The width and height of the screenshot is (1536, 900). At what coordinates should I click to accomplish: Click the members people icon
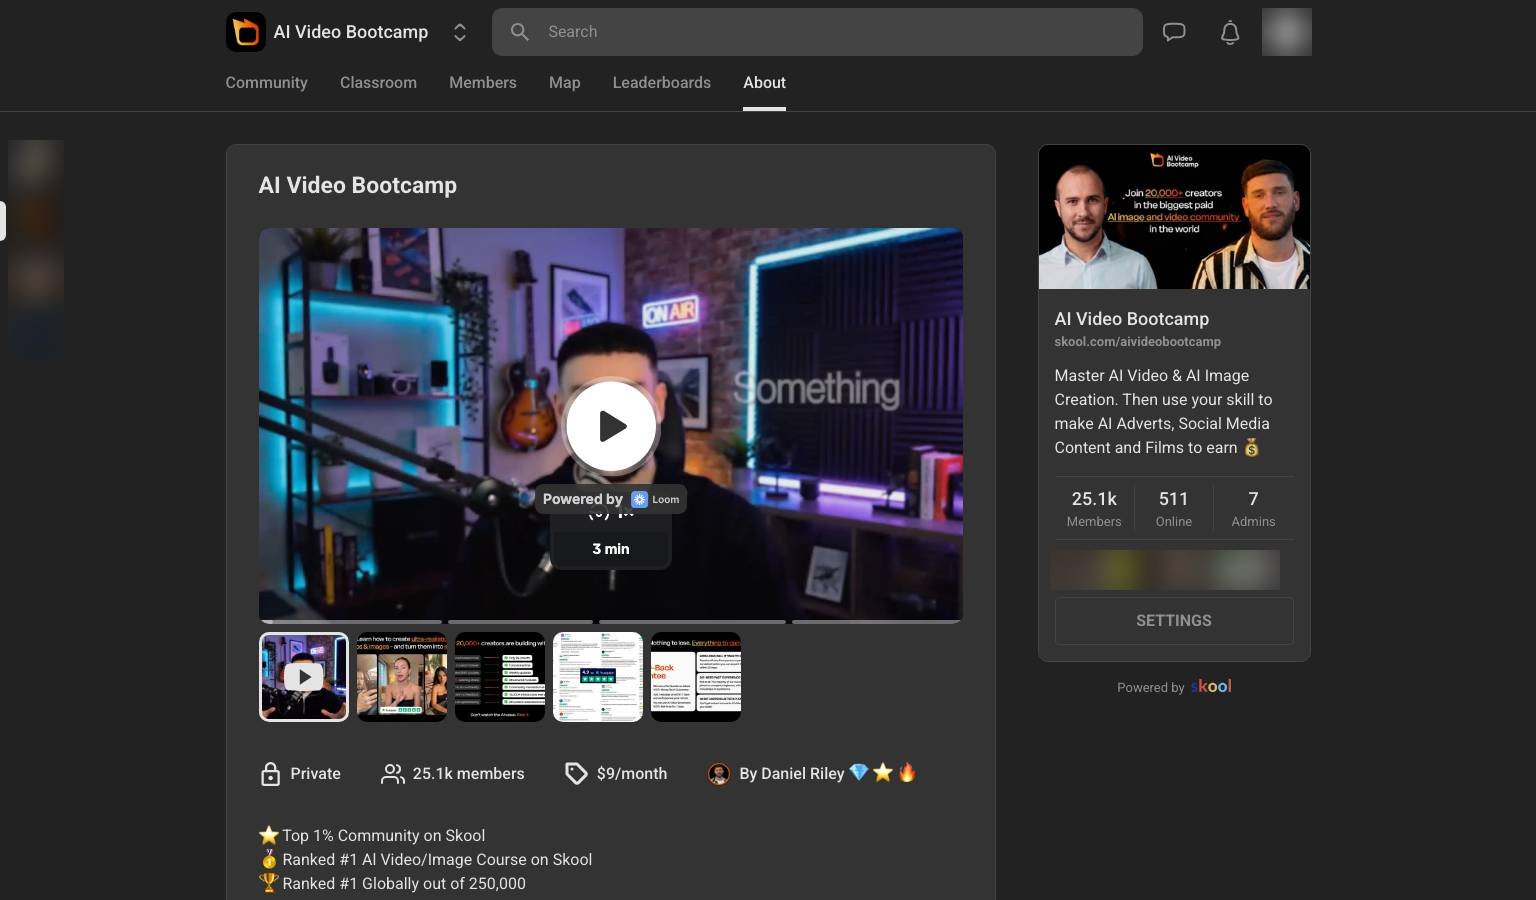392,774
